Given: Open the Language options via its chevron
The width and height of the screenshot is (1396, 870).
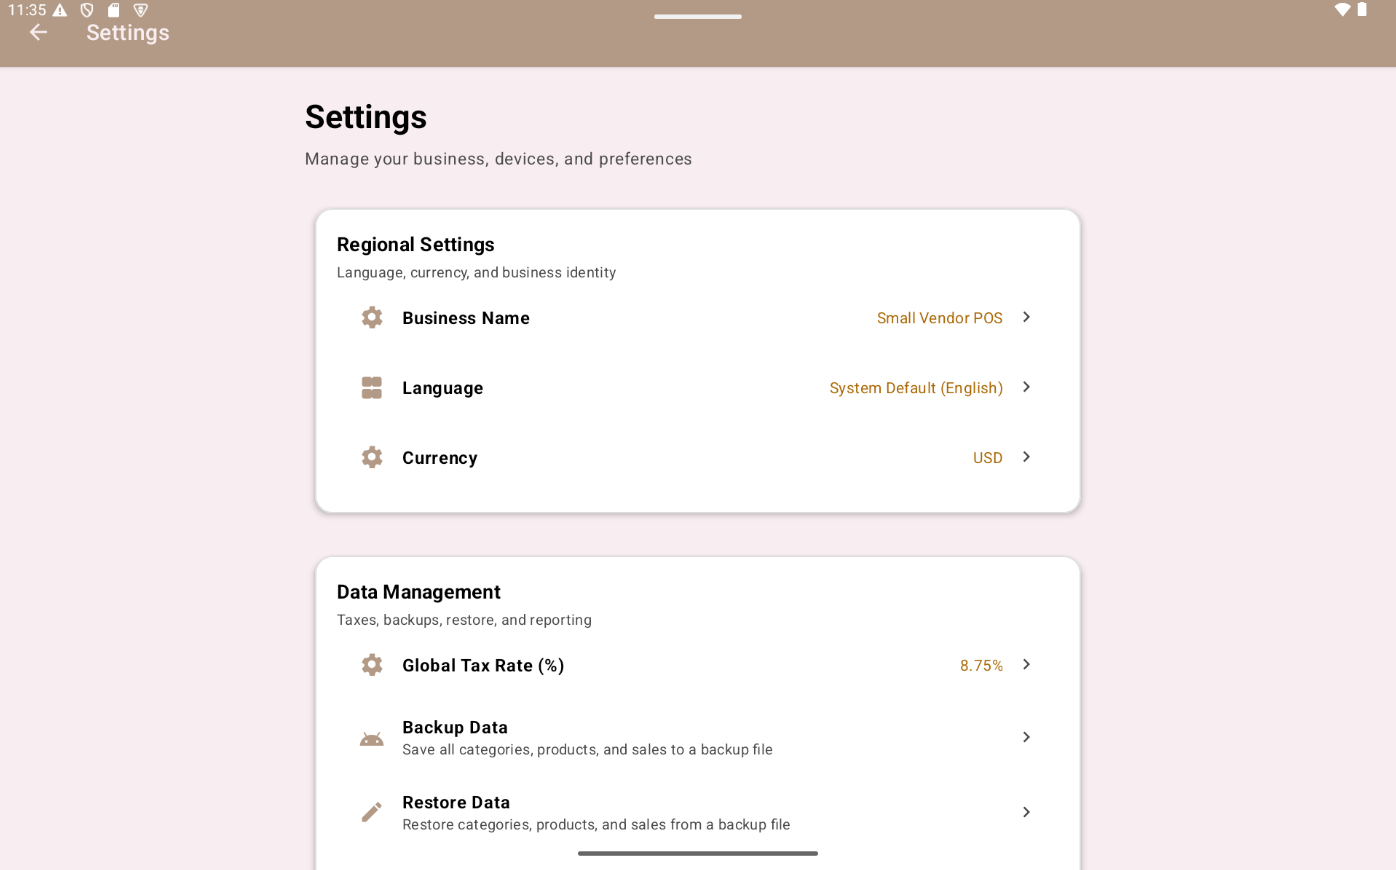Looking at the screenshot, I should (x=1026, y=387).
